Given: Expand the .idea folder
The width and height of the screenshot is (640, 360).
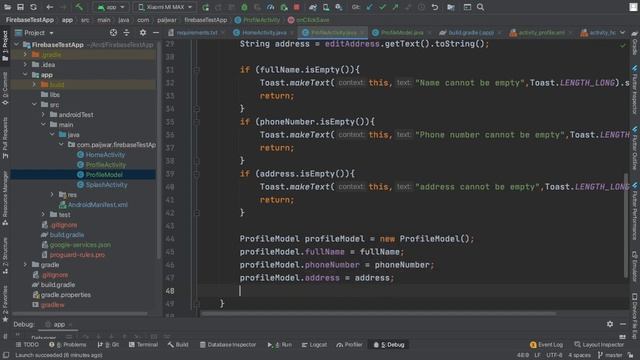Looking at the screenshot, I should (x=25, y=64).
